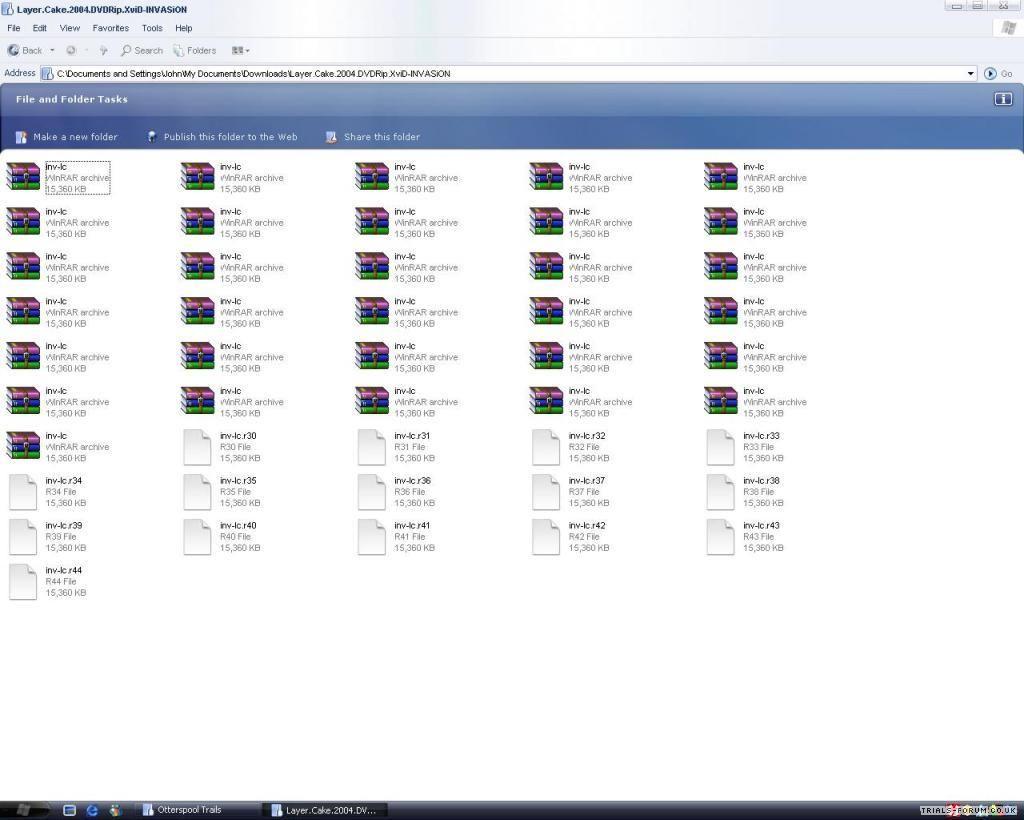Open the View menu

(x=70, y=28)
